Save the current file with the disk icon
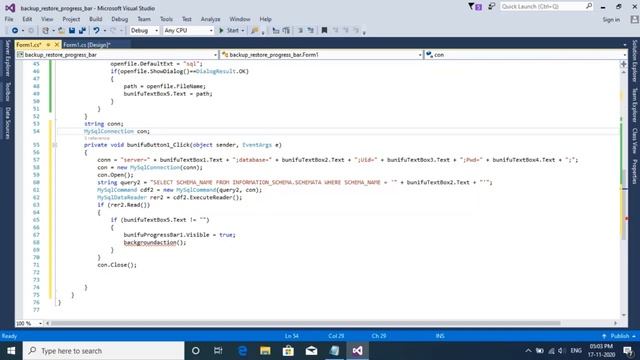Image resolution: width=640 pixels, height=360 pixels. click(x=72, y=31)
